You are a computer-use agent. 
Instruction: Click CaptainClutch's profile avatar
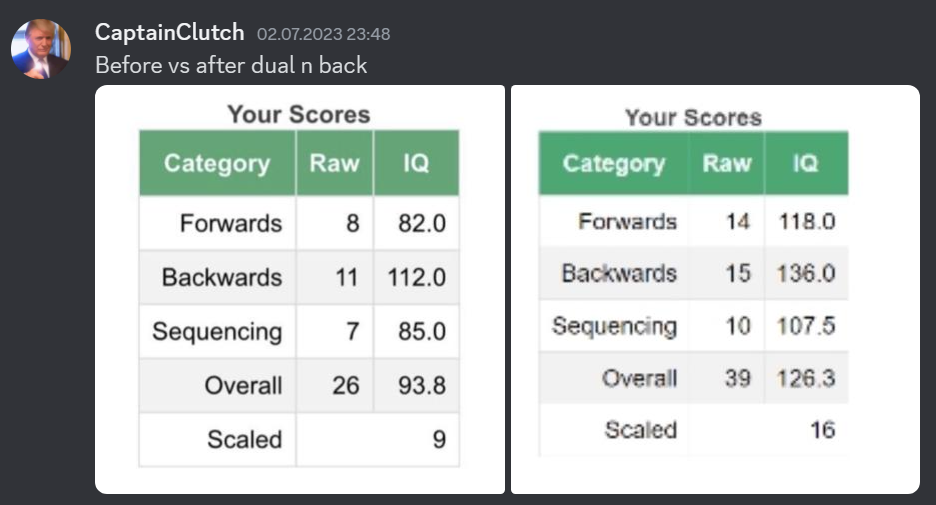coord(41,48)
